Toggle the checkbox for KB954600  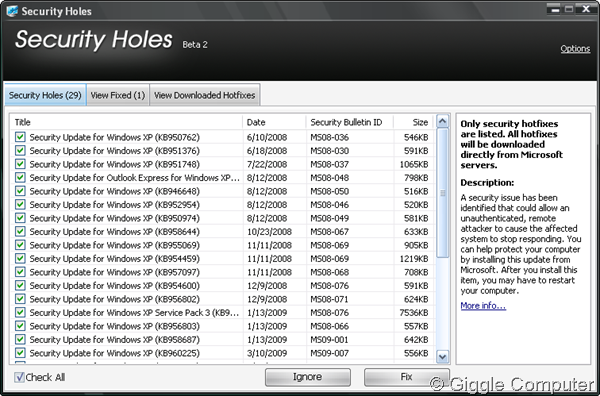pyautogui.click(x=20, y=285)
